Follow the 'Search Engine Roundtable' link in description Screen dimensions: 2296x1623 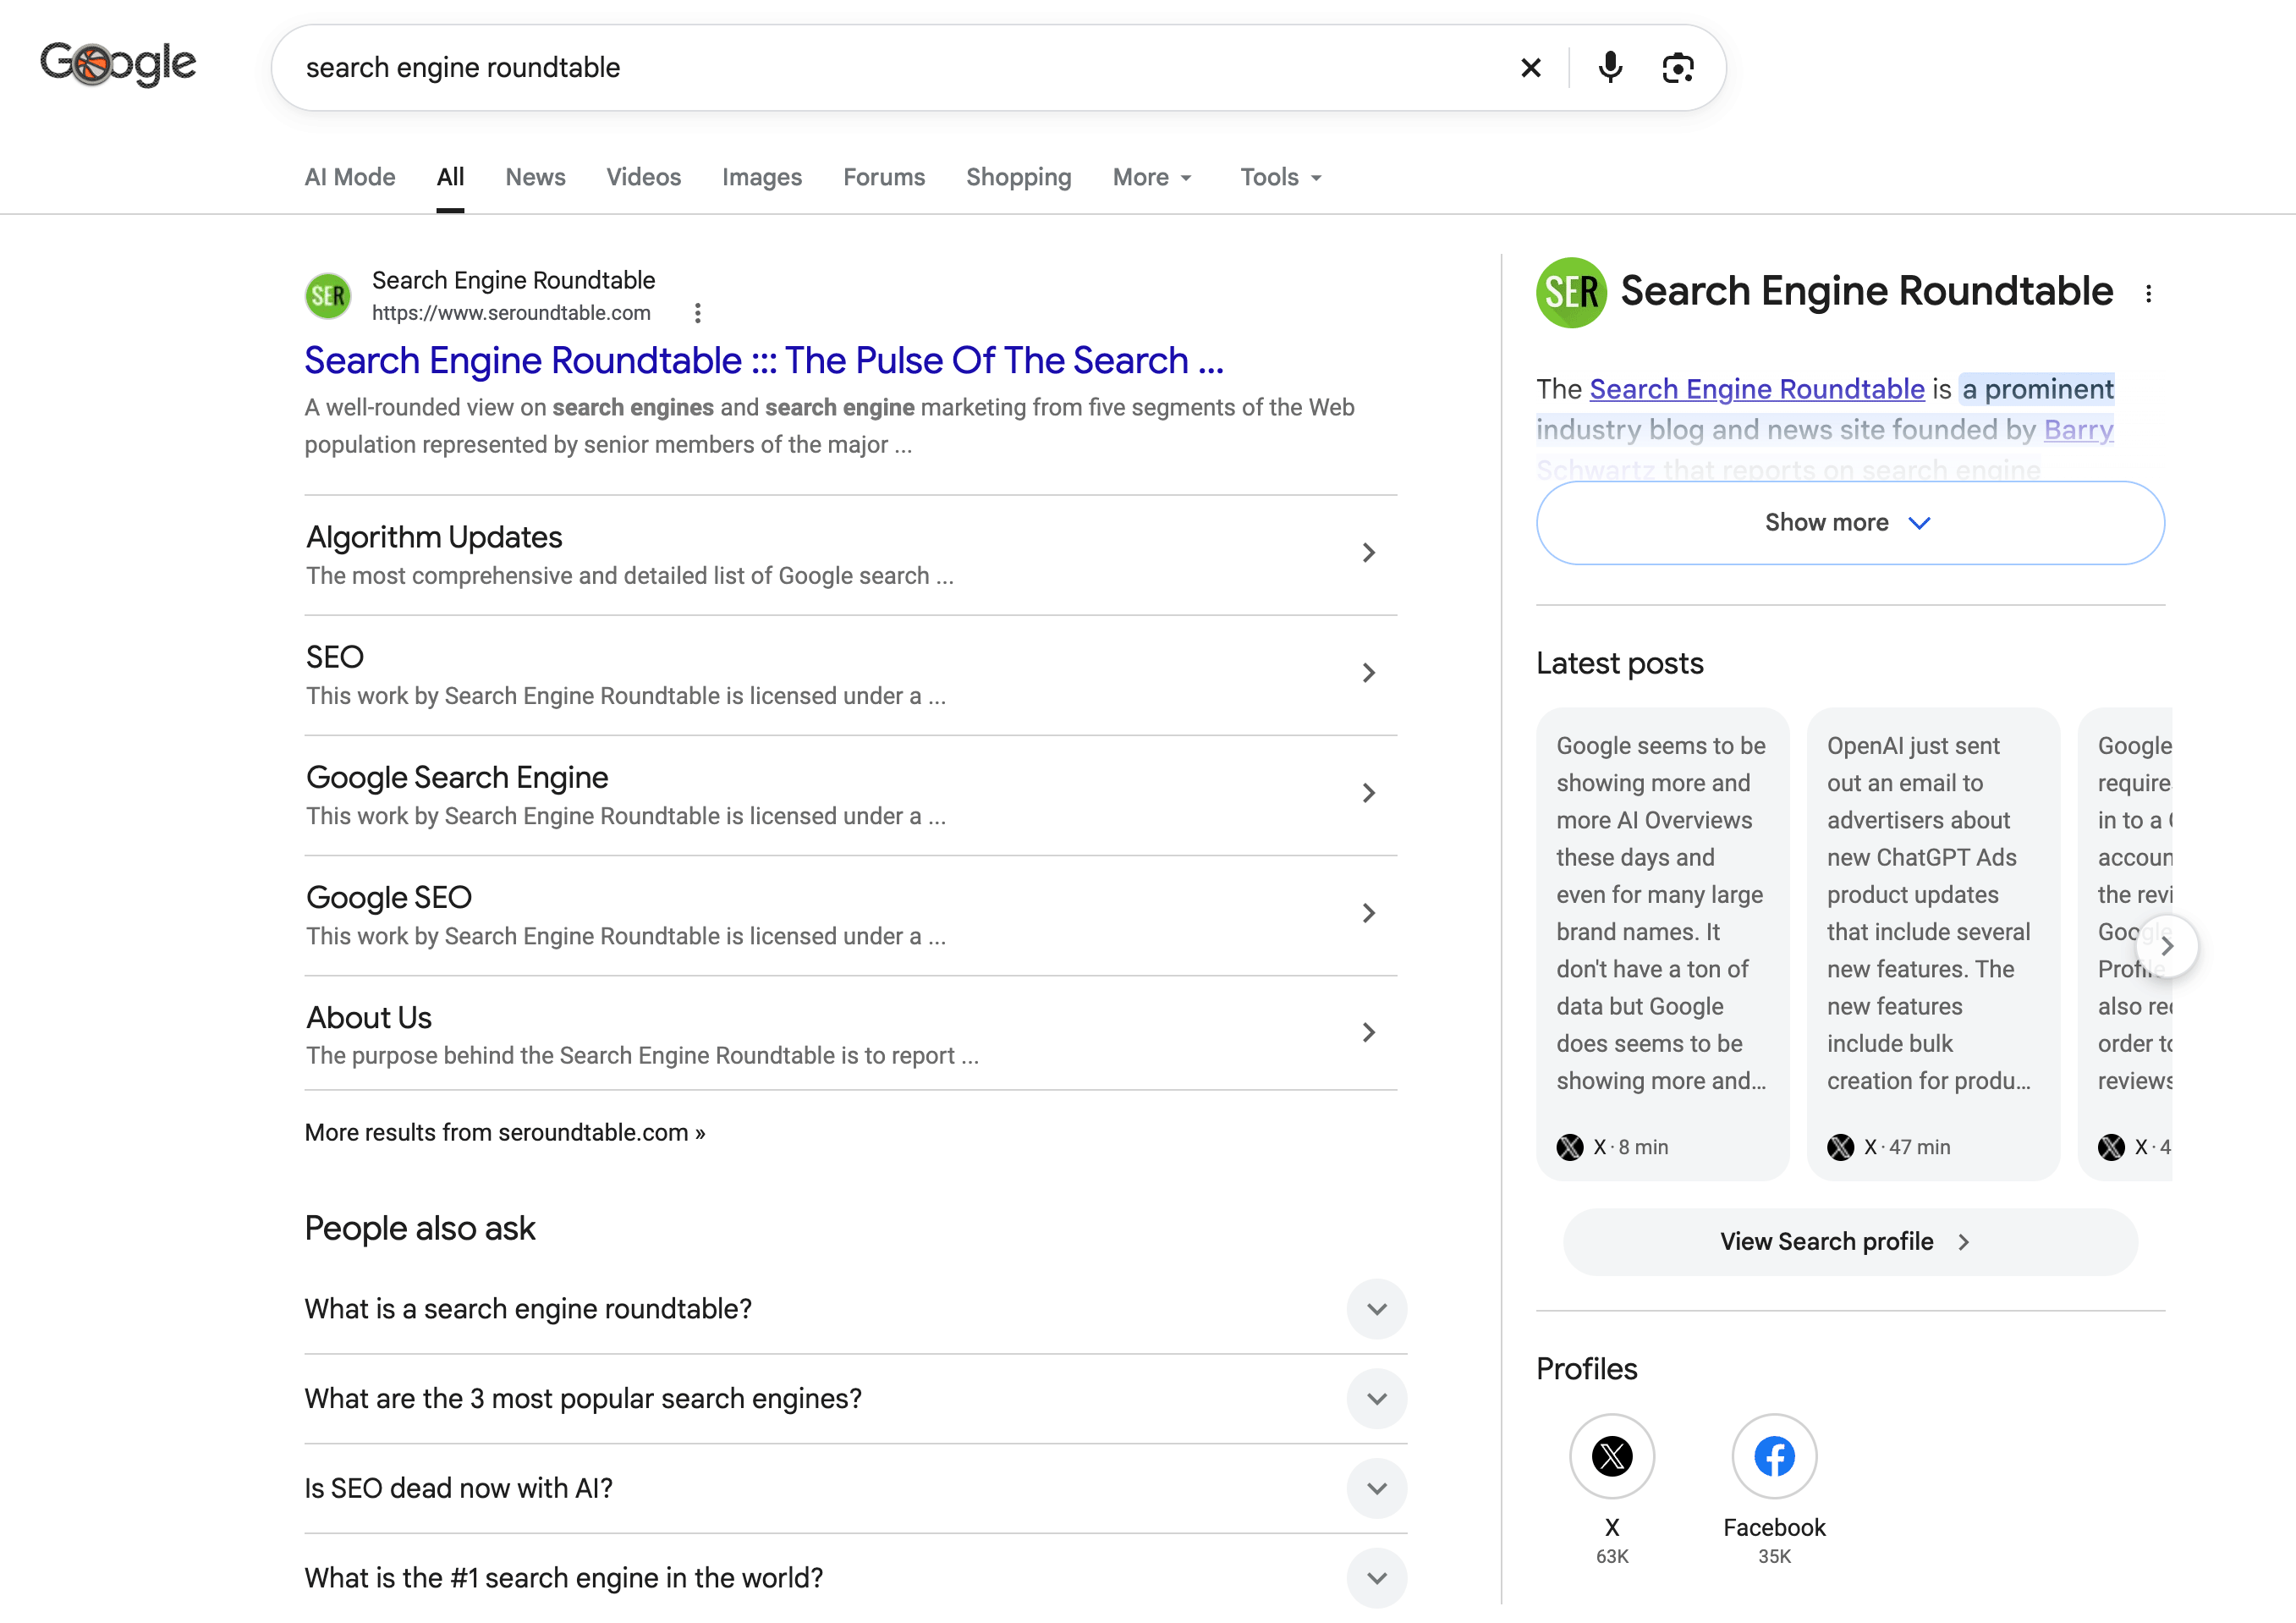pyautogui.click(x=1757, y=389)
